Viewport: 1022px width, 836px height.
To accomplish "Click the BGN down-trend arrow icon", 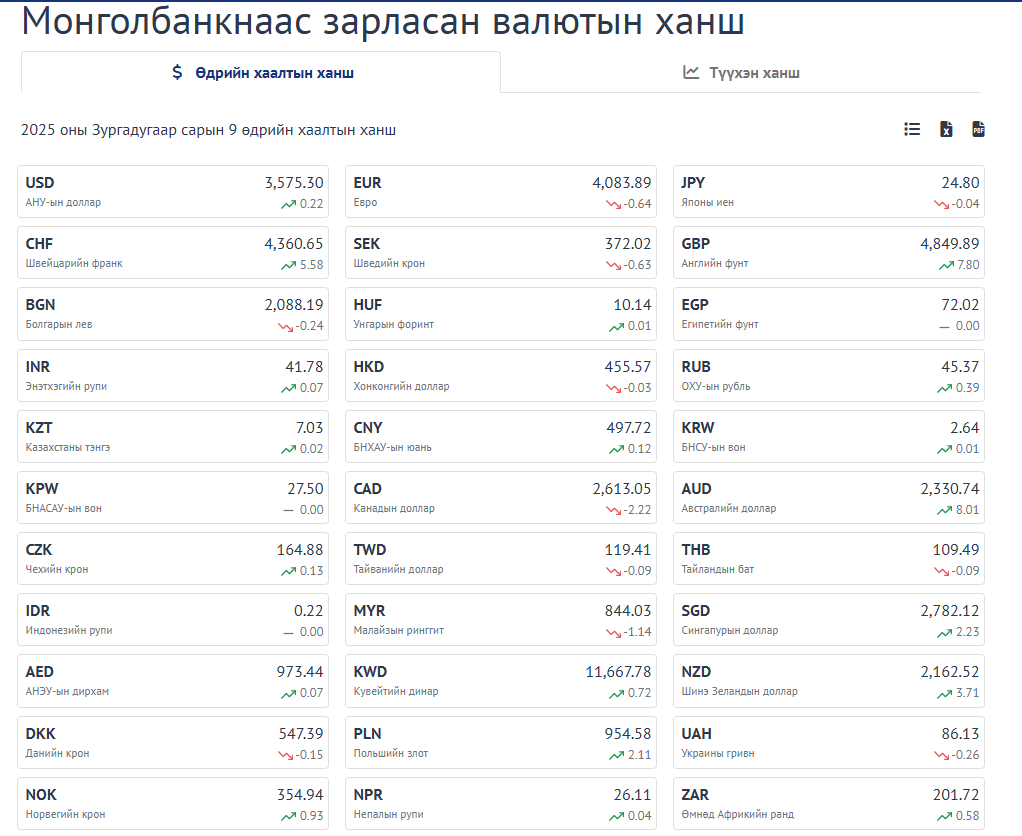I will tap(285, 326).
